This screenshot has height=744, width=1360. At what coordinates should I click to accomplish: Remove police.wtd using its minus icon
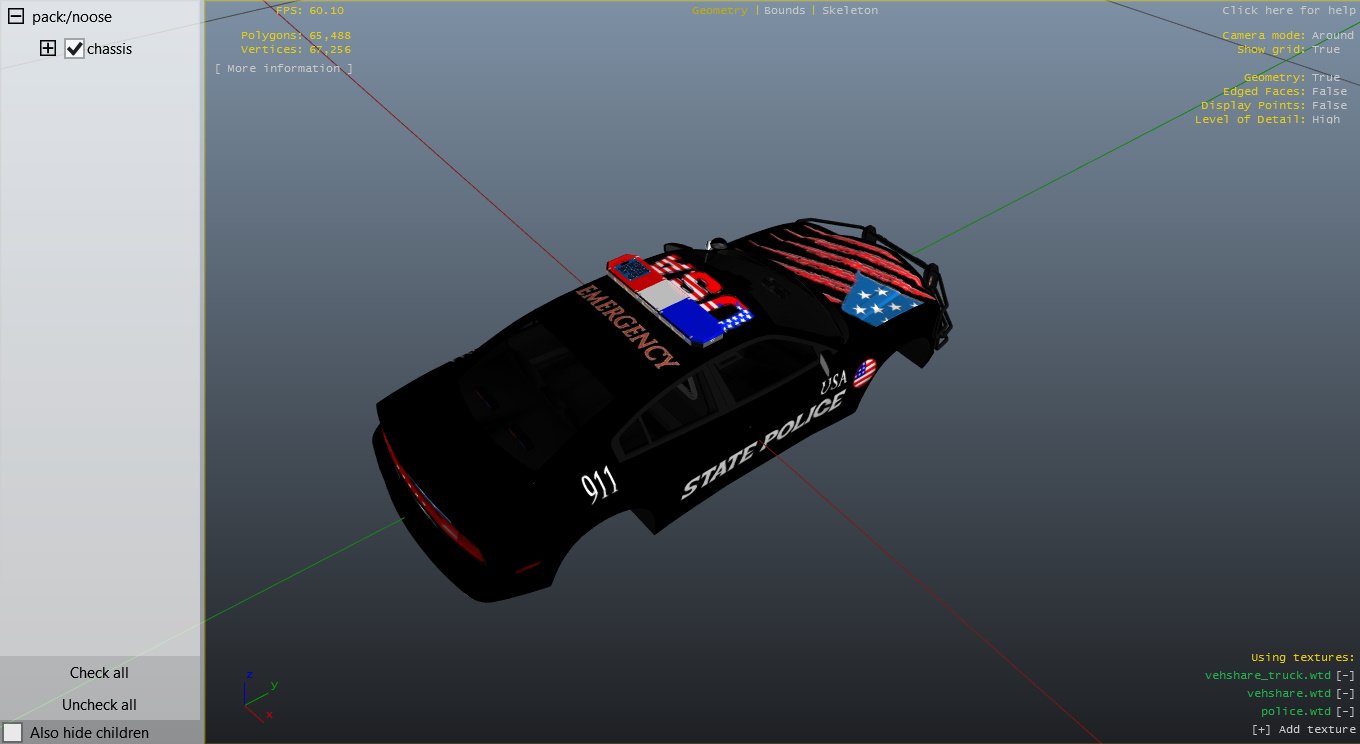click(x=1346, y=711)
